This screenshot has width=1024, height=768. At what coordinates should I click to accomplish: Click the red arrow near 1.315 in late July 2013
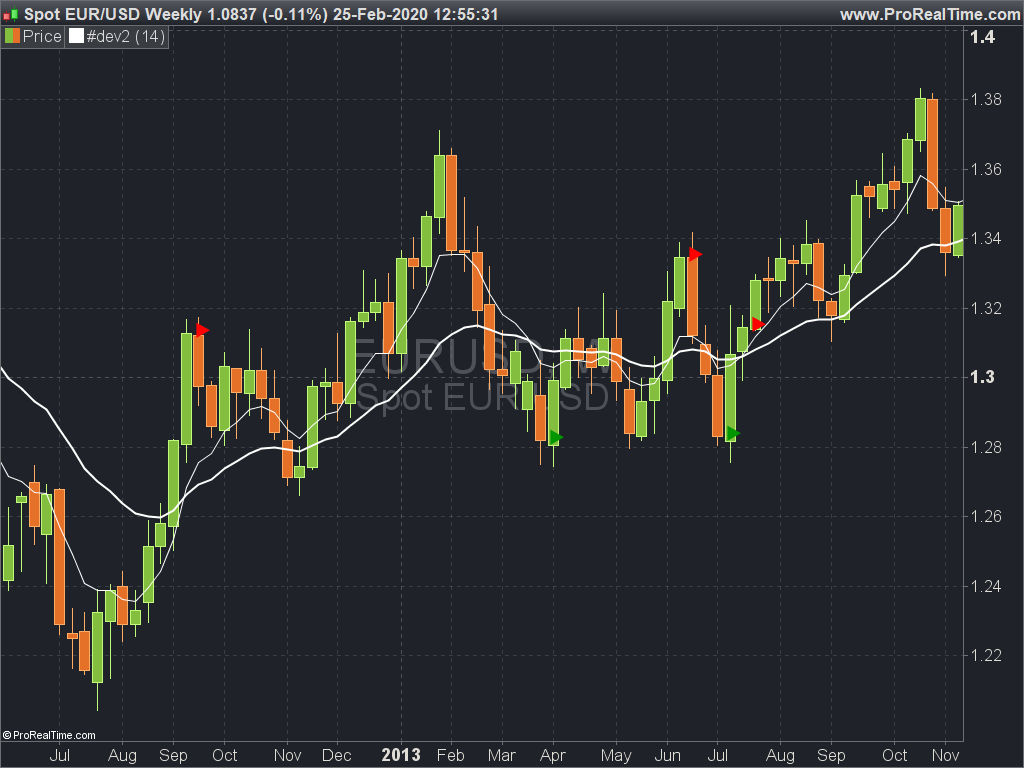pyautogui.click(x=758, y=324)
